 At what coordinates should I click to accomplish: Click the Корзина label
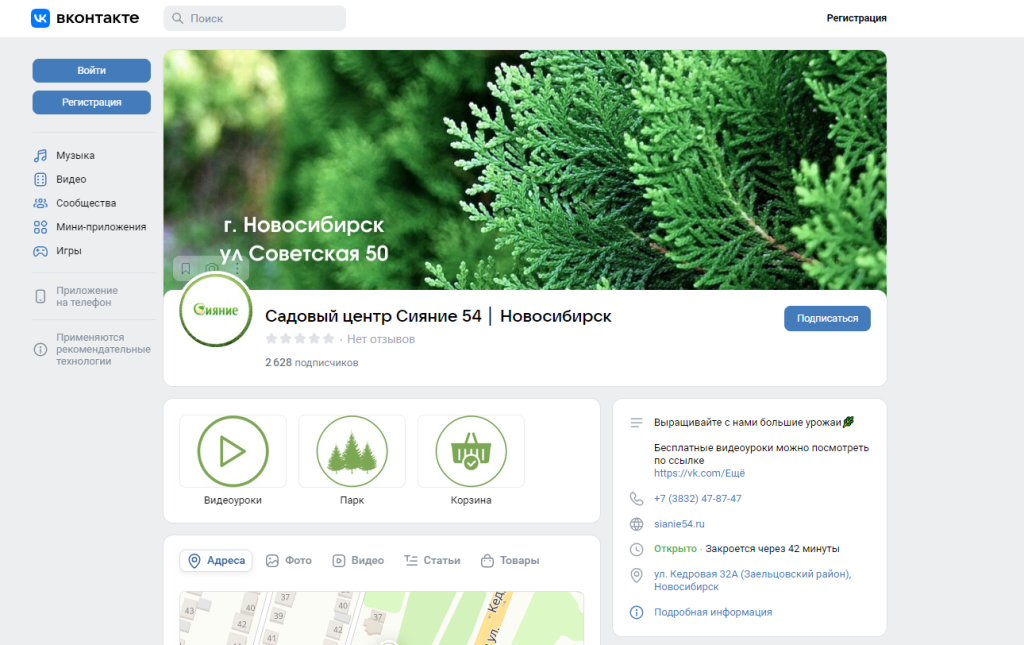(x=471, y=500)
